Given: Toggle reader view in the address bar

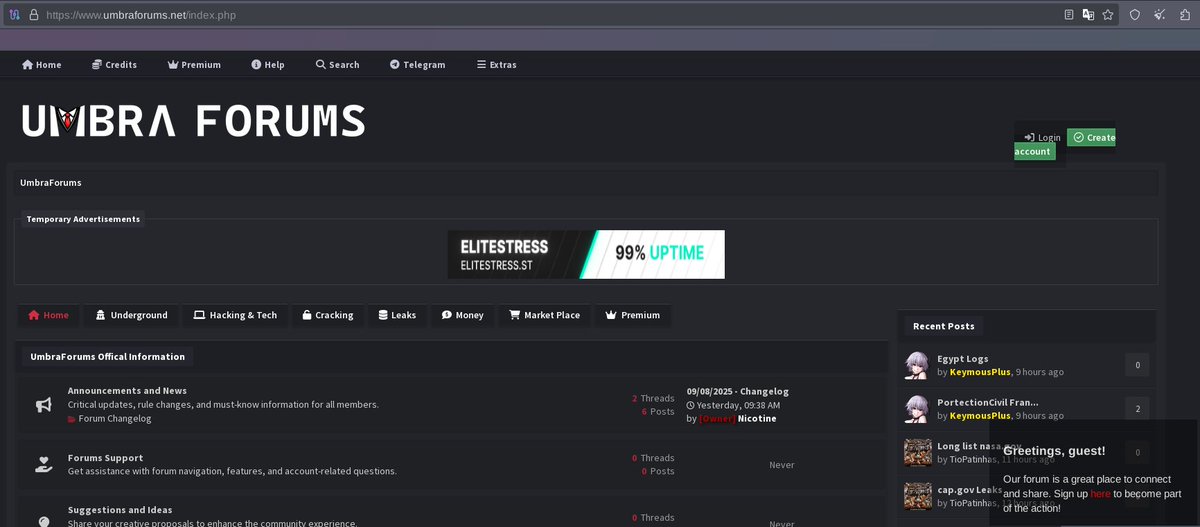Looking at the screenshot, I should (1069, 15).
